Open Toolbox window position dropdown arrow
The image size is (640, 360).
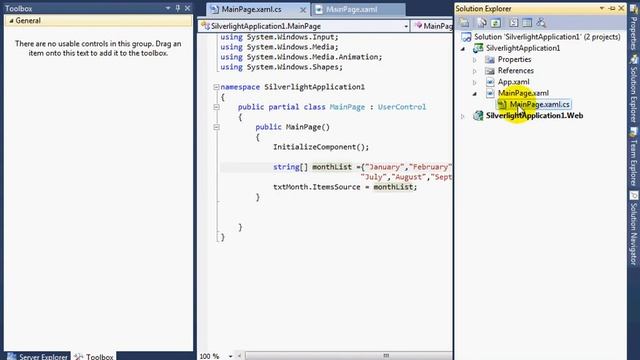[168, 8]
